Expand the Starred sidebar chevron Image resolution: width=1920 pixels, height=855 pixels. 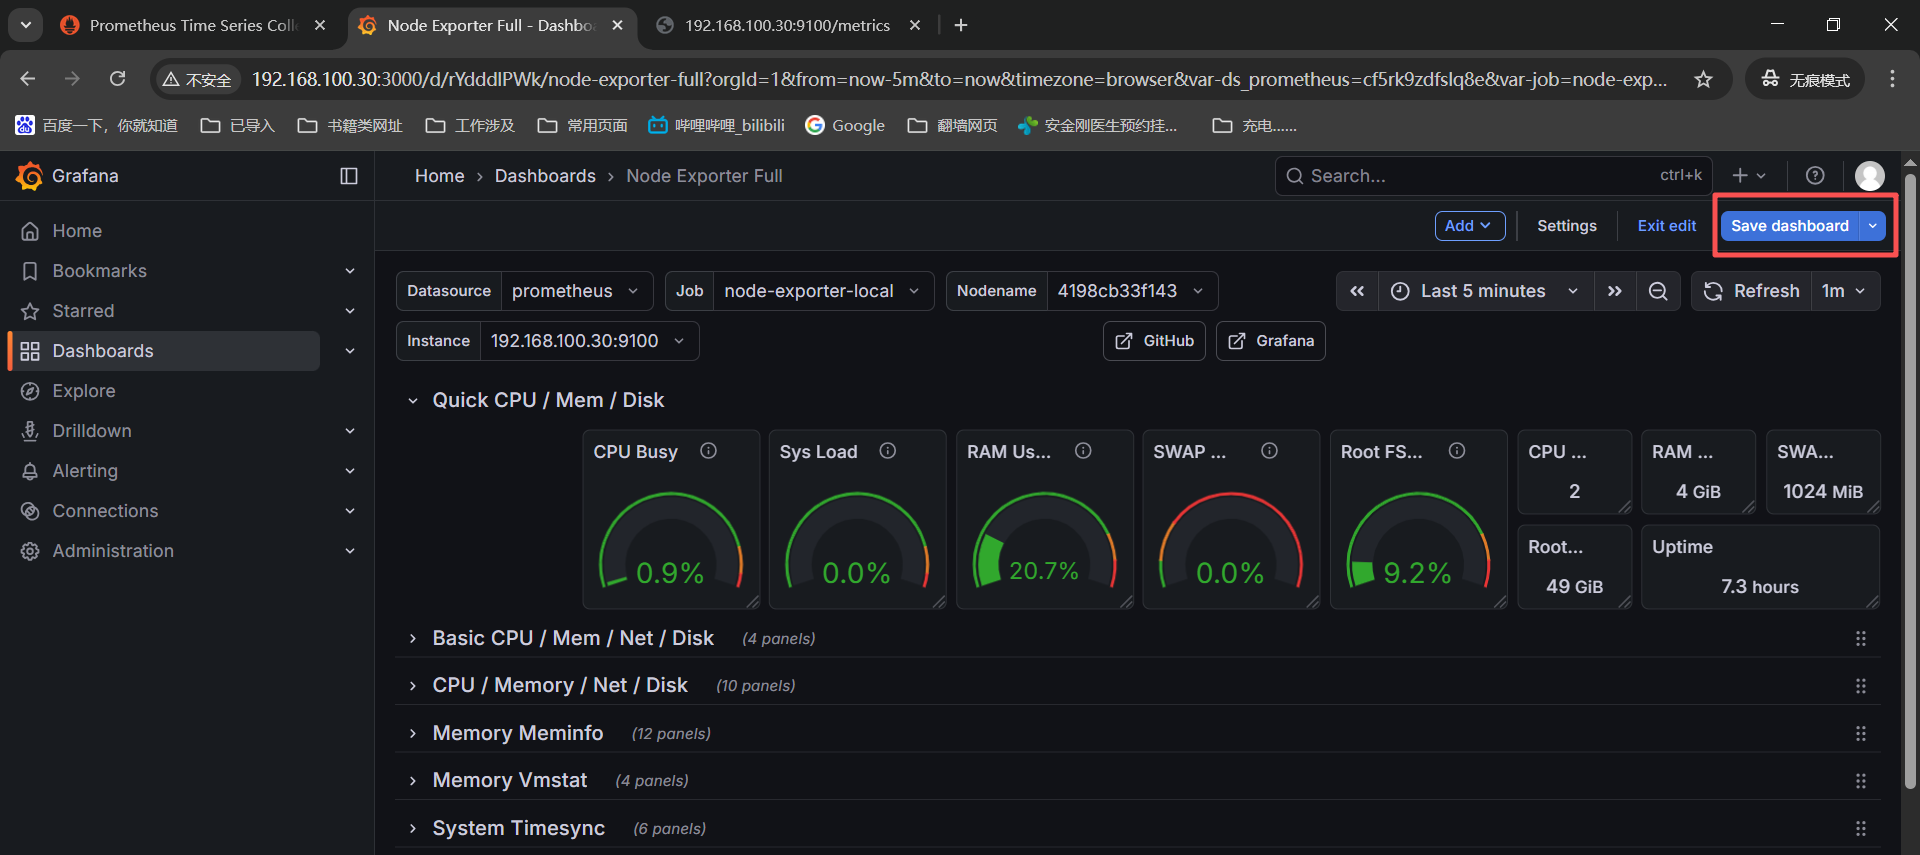click(x=350, y=311)
